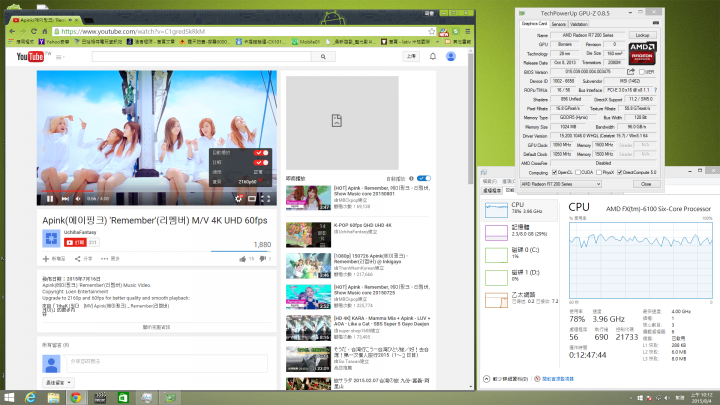Select Graphics Card tab in GPU-Z
The height and width of the screenshot is (405, 720).
point(534,23)
